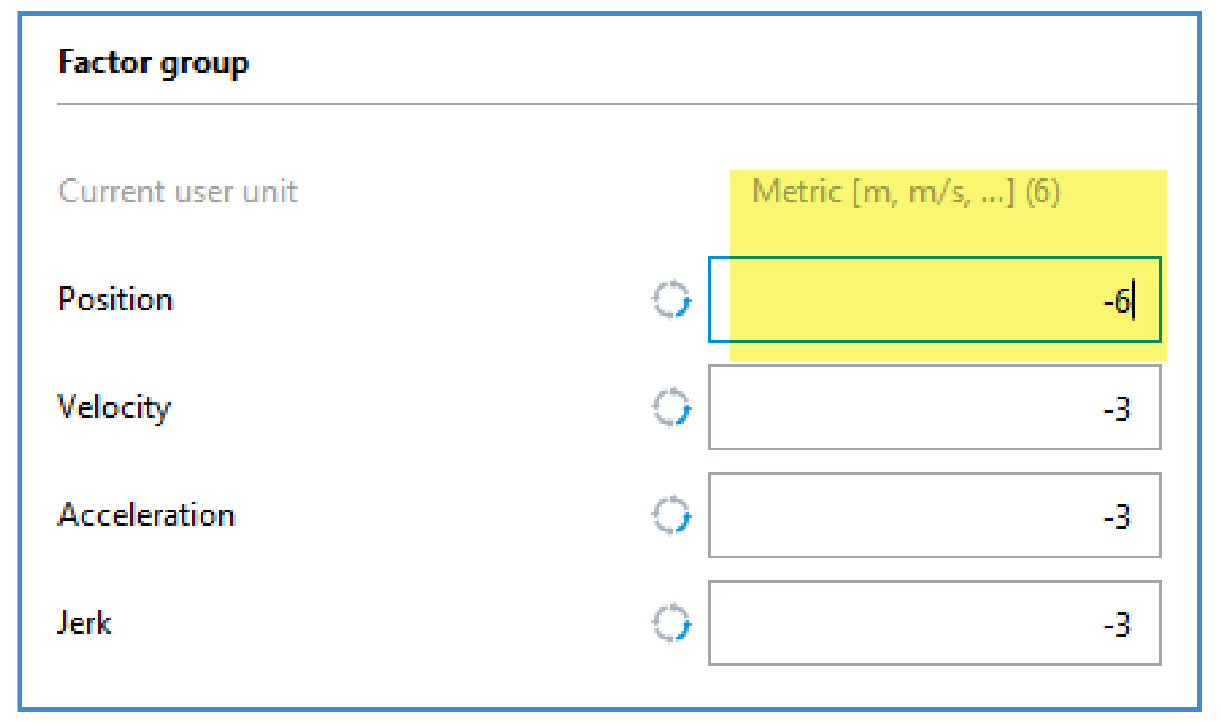
Task: Click the Jerk label
Action: 84,623
